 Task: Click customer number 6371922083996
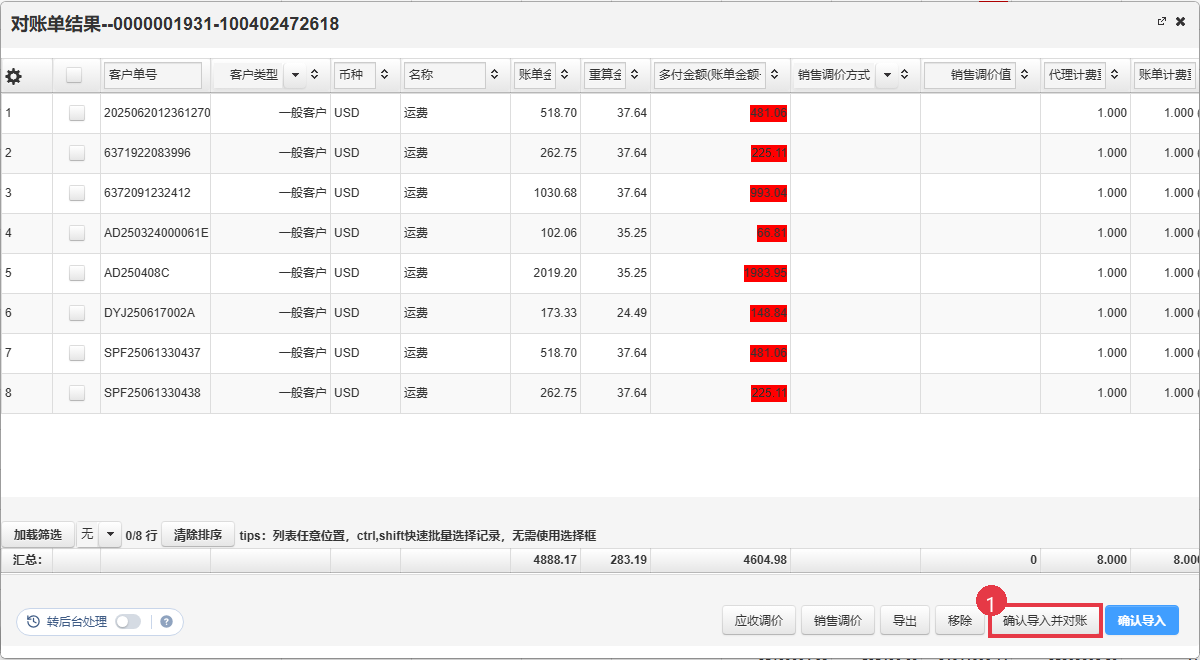tap(147, 153)
